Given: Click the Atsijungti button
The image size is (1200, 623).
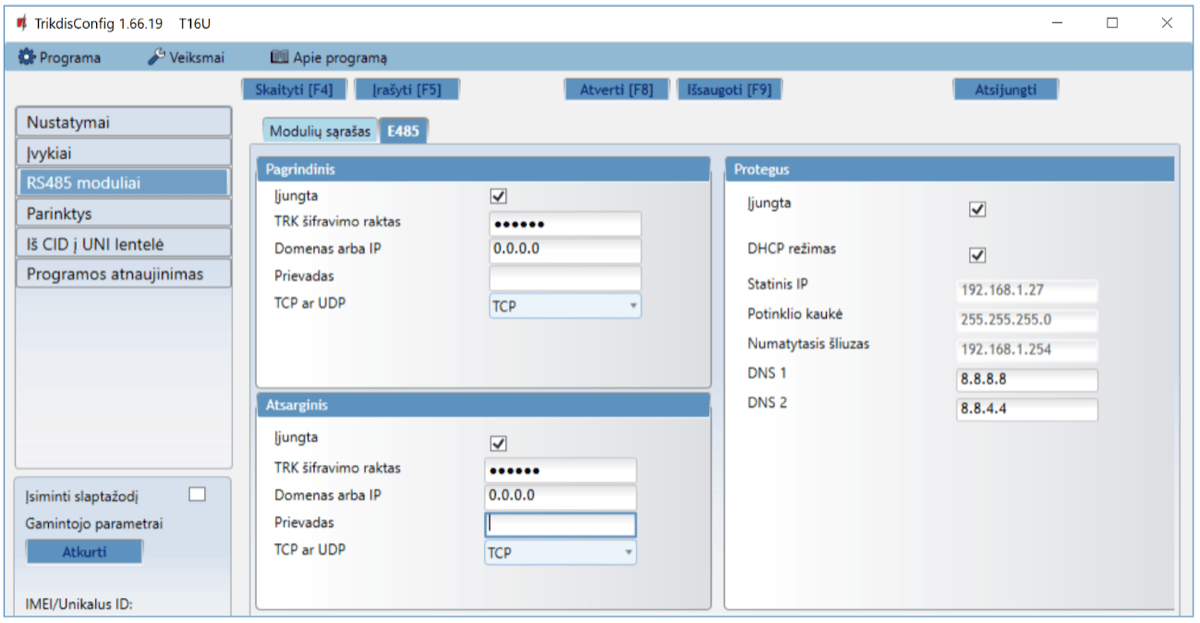Looking at the screenshot, I should click(1005, 89).
